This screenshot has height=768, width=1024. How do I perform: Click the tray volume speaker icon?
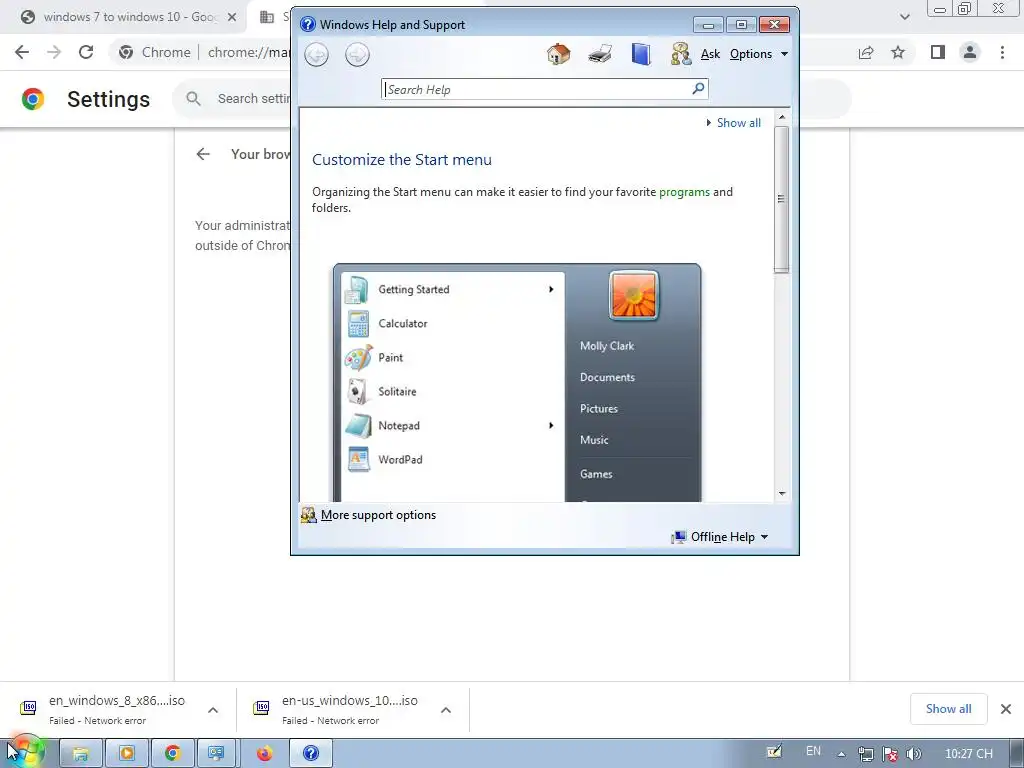914,754
